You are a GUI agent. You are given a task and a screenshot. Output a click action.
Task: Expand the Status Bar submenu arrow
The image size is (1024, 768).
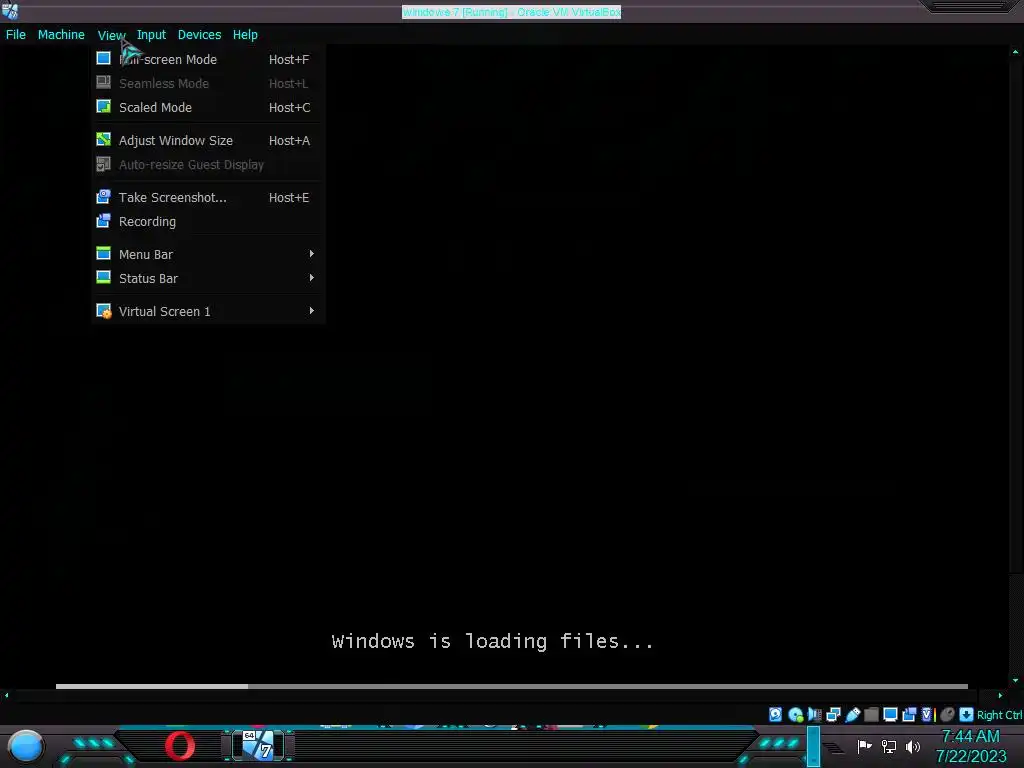pos(312,278)
